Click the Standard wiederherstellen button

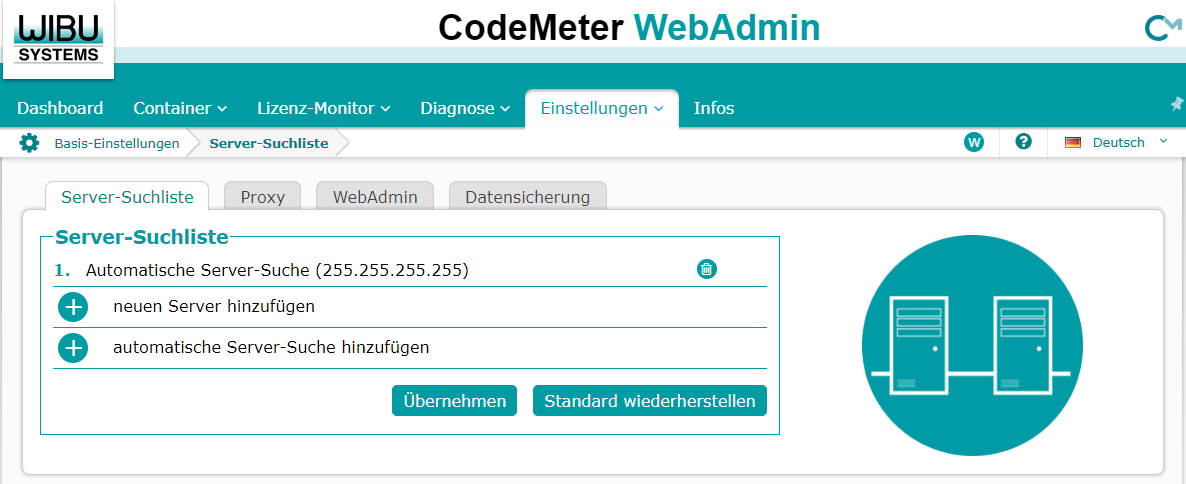(650, 401)
